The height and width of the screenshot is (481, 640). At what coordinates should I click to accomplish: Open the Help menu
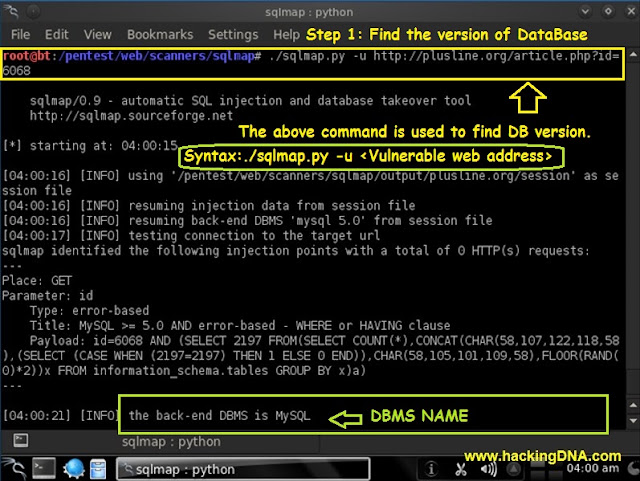click(x=287, y=35)
